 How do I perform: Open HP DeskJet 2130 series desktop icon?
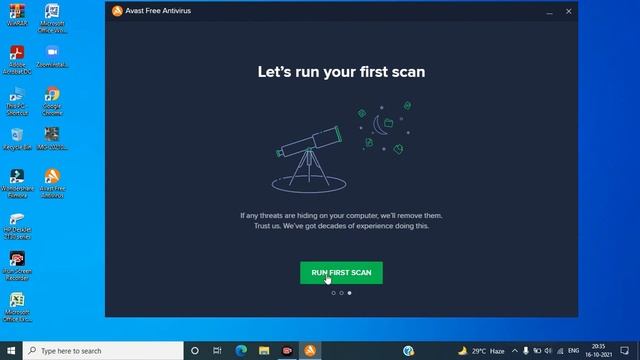tap(17, 226)
